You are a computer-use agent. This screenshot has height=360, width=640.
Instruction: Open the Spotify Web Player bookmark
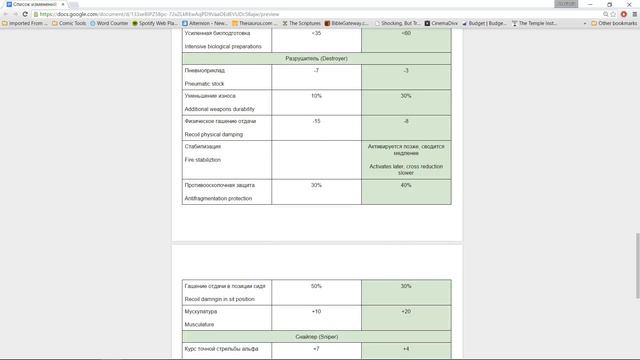[x=155, y=23]
